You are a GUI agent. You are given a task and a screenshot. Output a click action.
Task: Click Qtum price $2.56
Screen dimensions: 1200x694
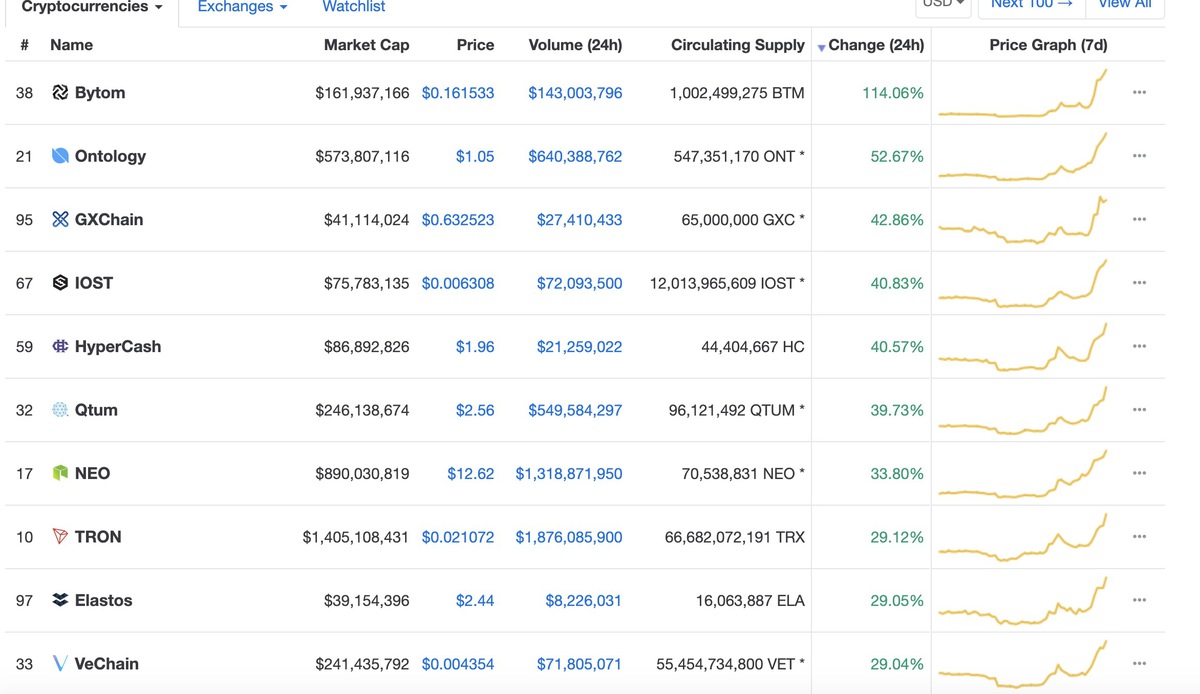[475, 410]
